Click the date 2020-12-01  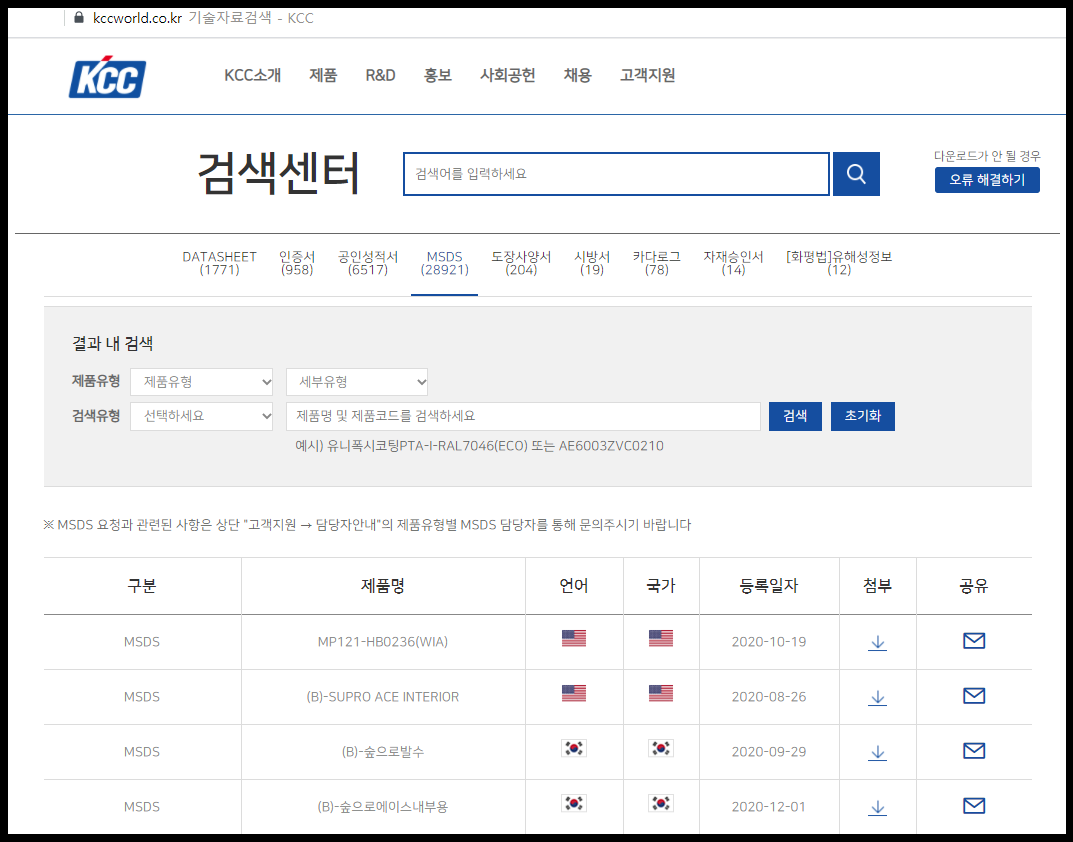(x=769, y=807)
